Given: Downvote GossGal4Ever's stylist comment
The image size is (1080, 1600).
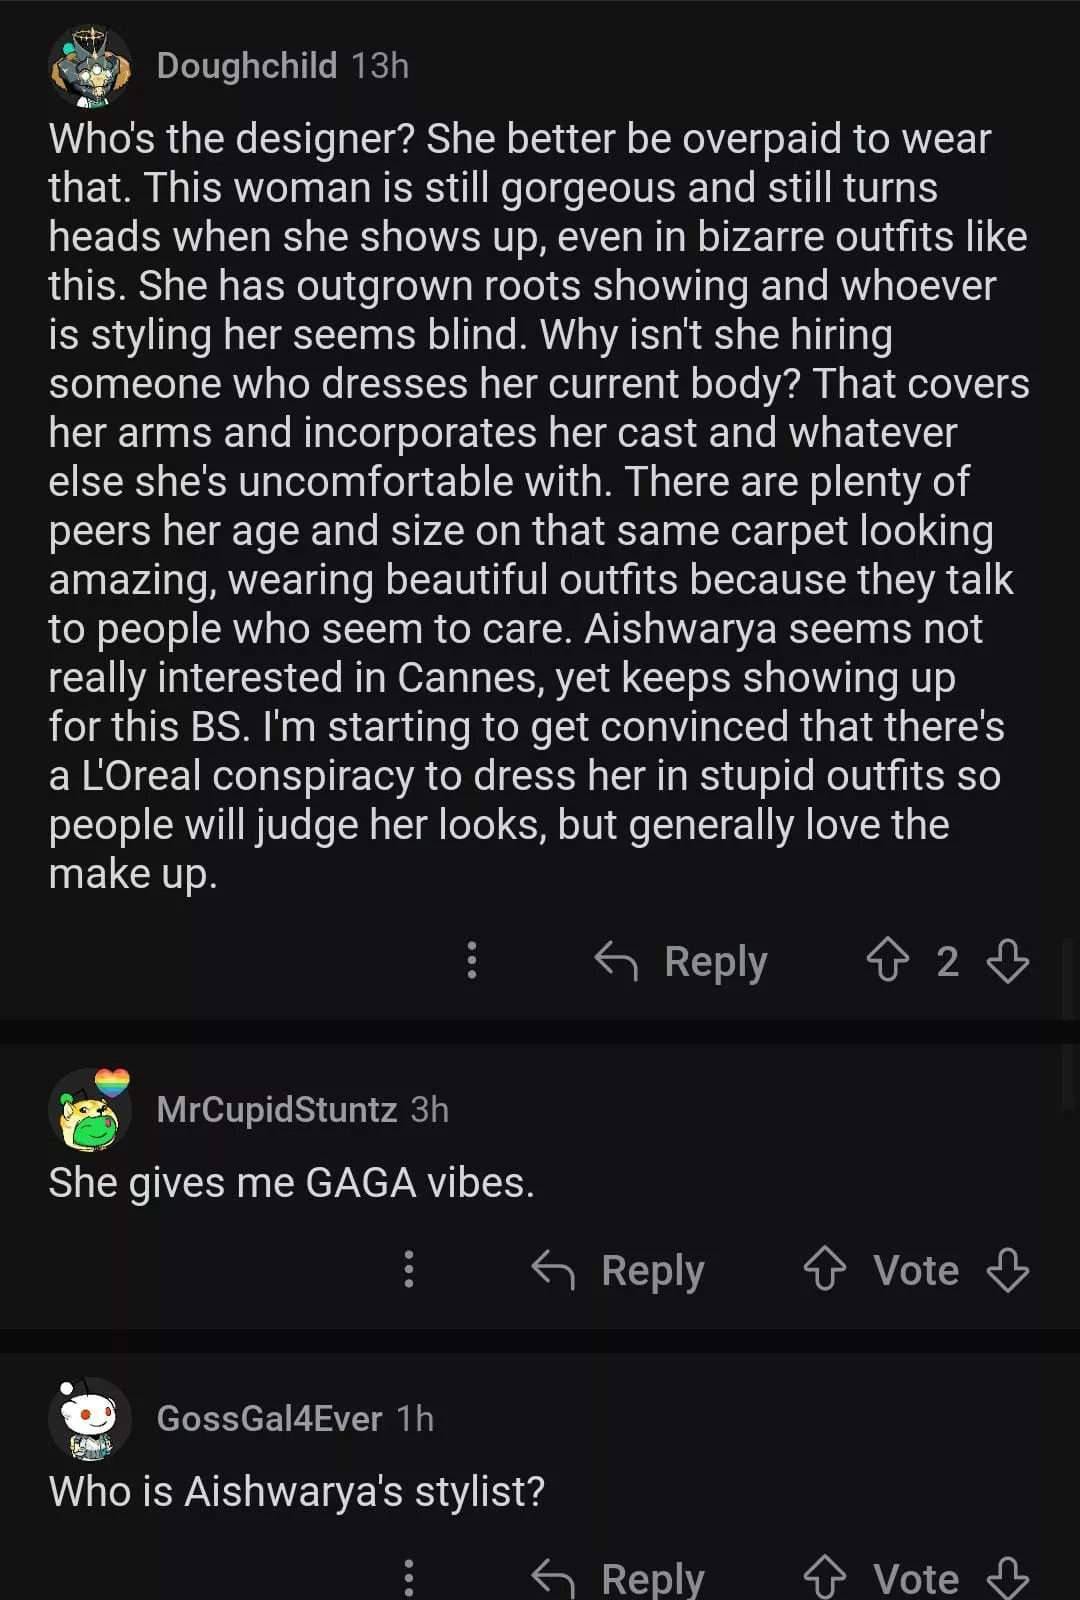Looking at the screenshot, I should (1007, 1578).
